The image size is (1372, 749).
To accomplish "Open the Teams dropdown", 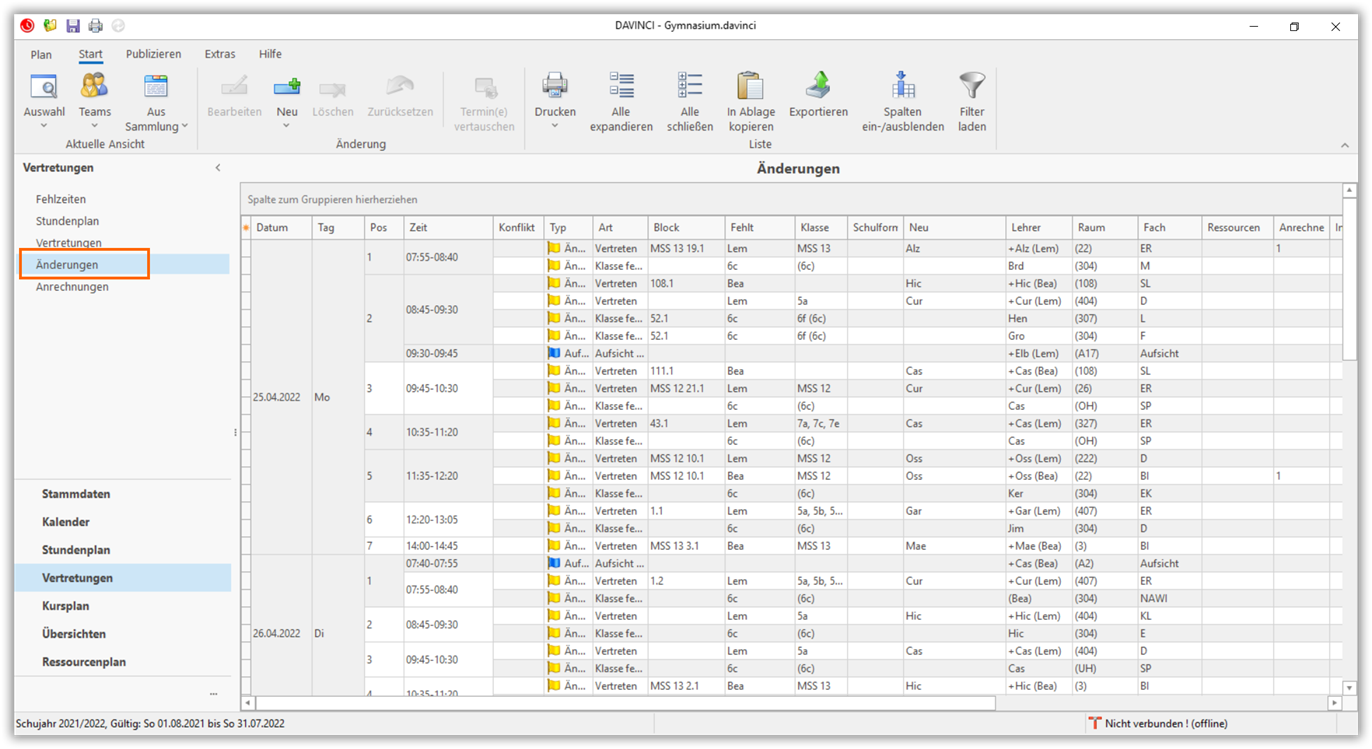I will (95, 126).
